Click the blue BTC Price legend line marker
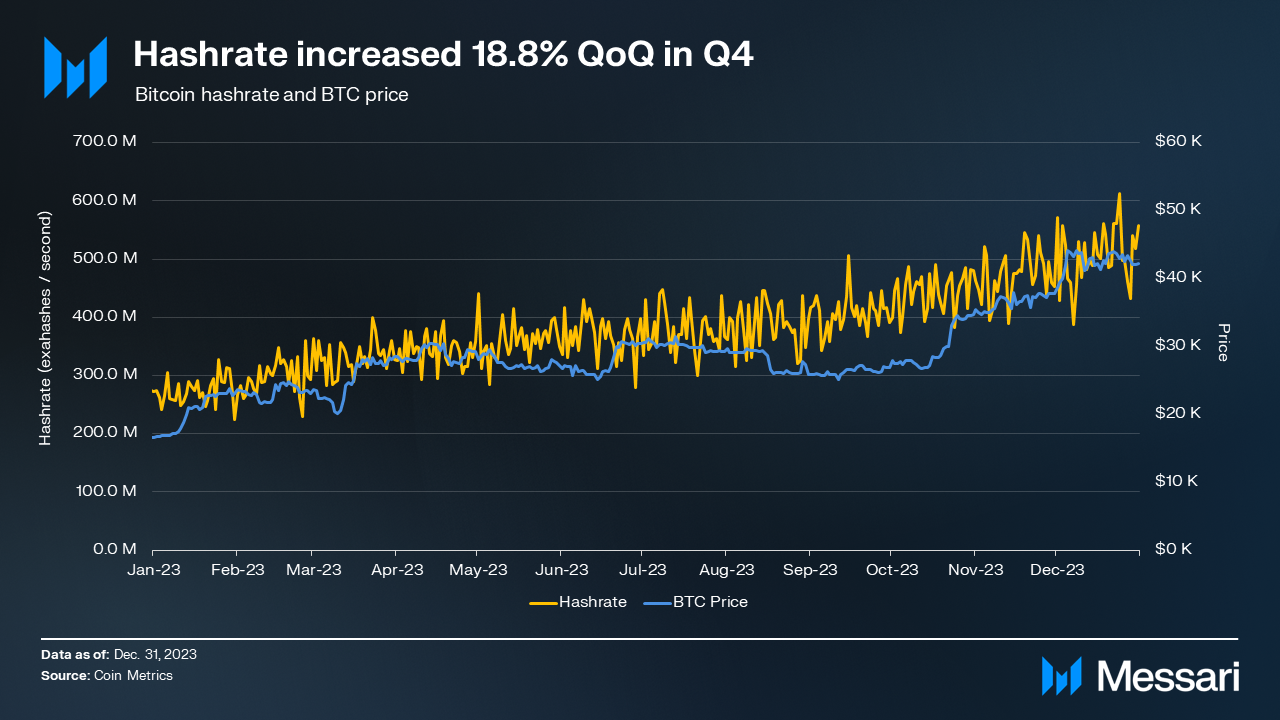 pos(657,602)
